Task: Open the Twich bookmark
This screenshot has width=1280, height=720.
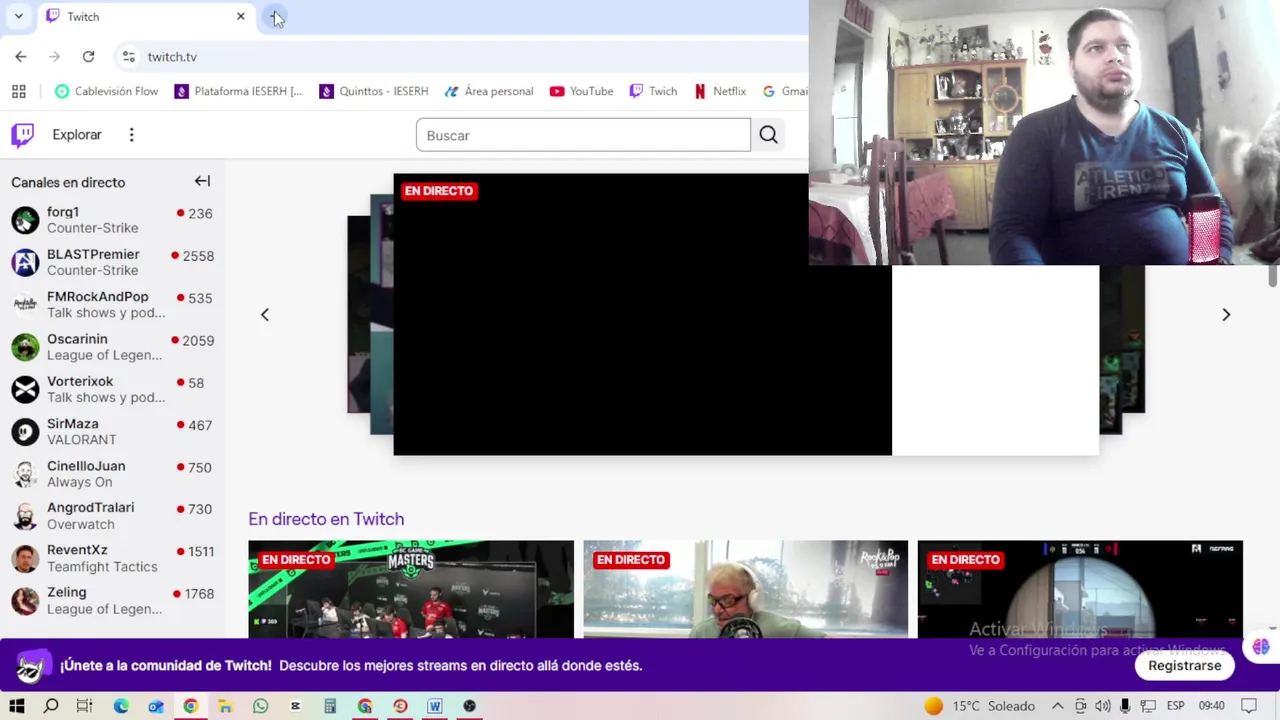Action: pyautogui.click(x=653, y=91)
